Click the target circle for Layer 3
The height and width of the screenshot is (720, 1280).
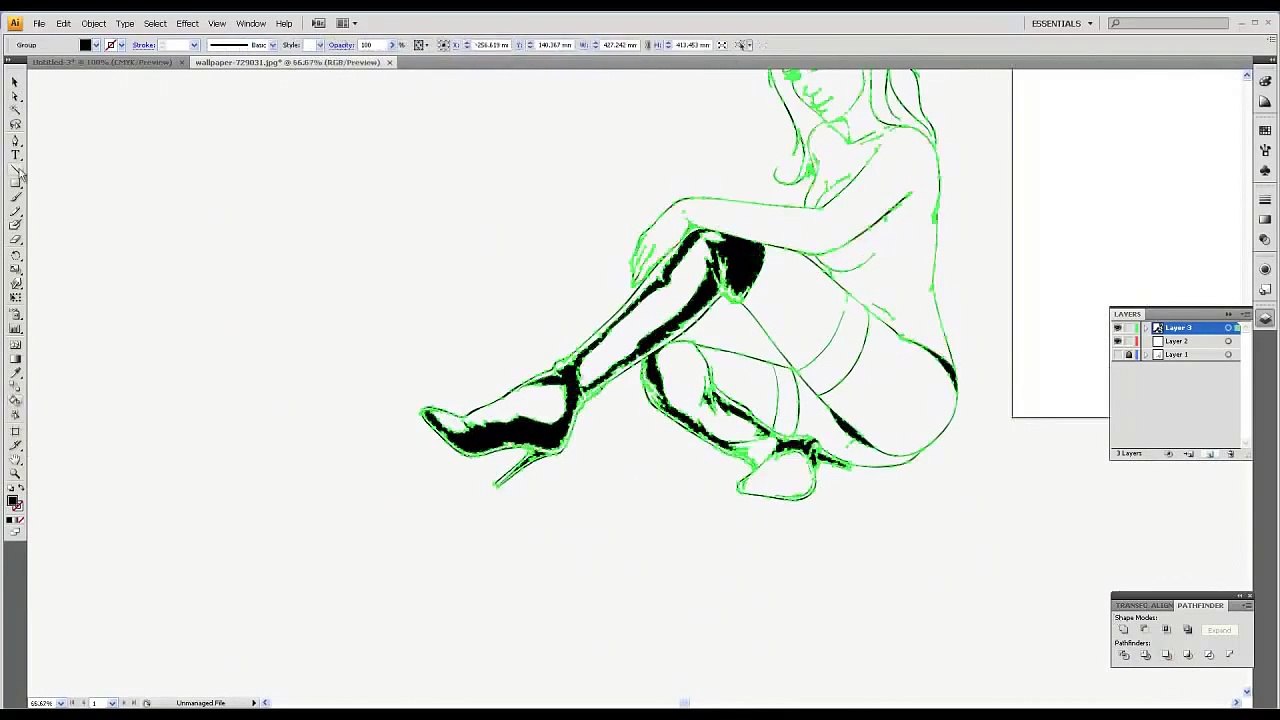[x=1228, y=328]
